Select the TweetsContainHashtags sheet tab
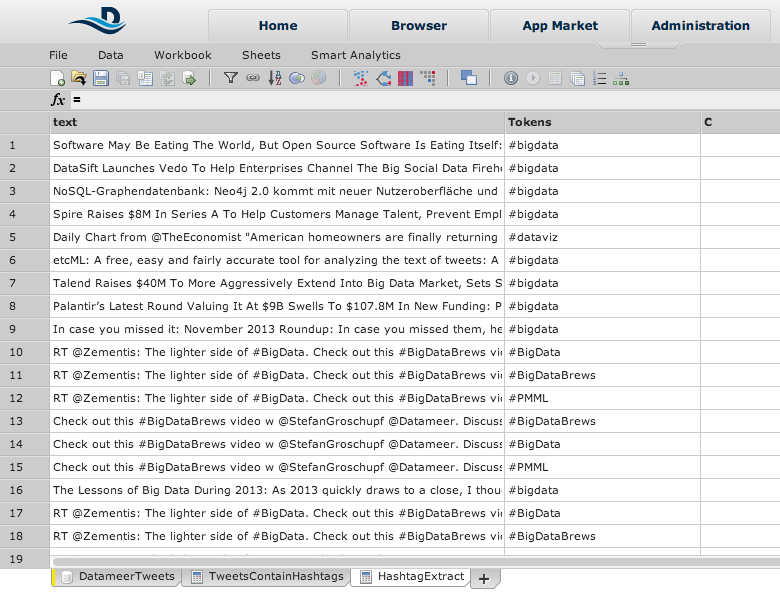780x595 pixels. (x=267, y=577)
